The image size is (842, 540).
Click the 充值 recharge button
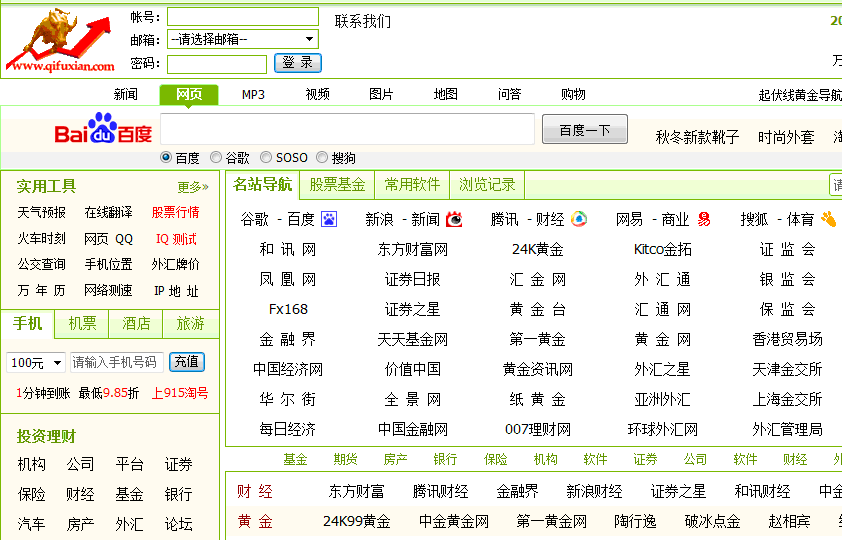(x=186, y=362)
